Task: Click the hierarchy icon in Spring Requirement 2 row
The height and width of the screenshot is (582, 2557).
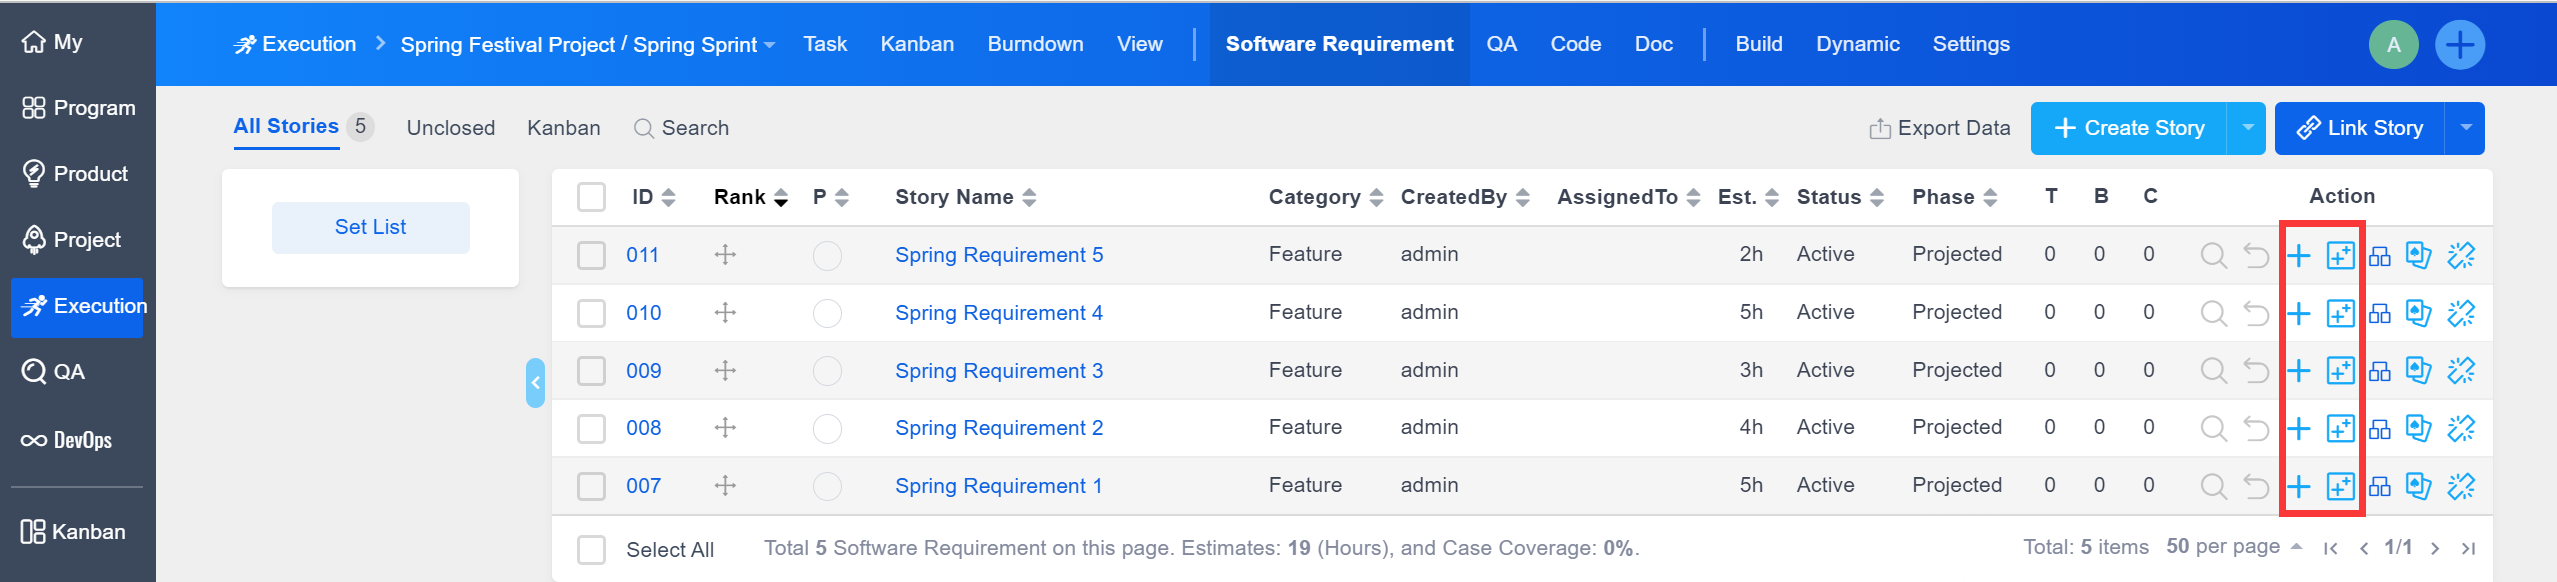Action: (x=2380, y=429)
